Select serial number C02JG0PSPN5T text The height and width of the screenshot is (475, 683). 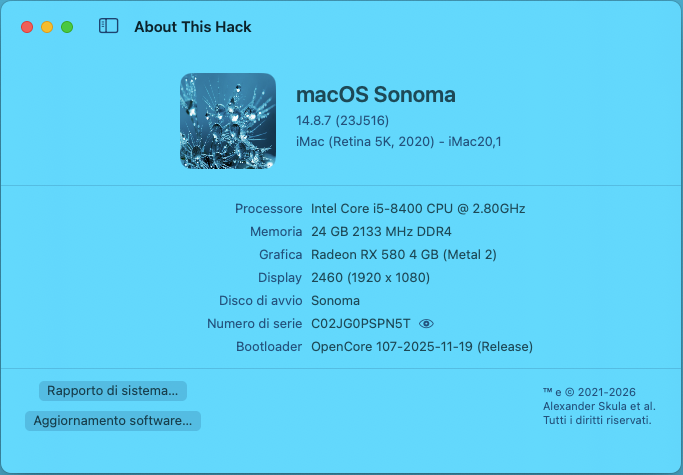tap(361, 324)
